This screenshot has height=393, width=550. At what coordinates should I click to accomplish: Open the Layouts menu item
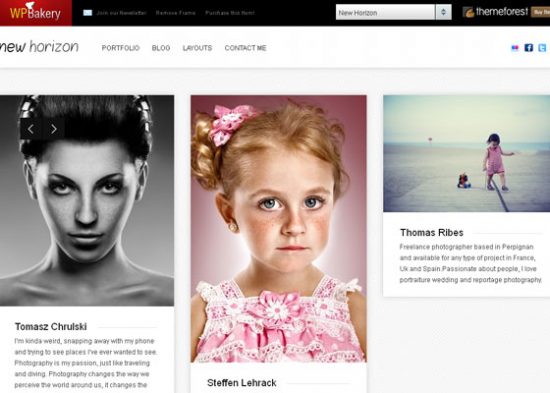pos(197,48)
